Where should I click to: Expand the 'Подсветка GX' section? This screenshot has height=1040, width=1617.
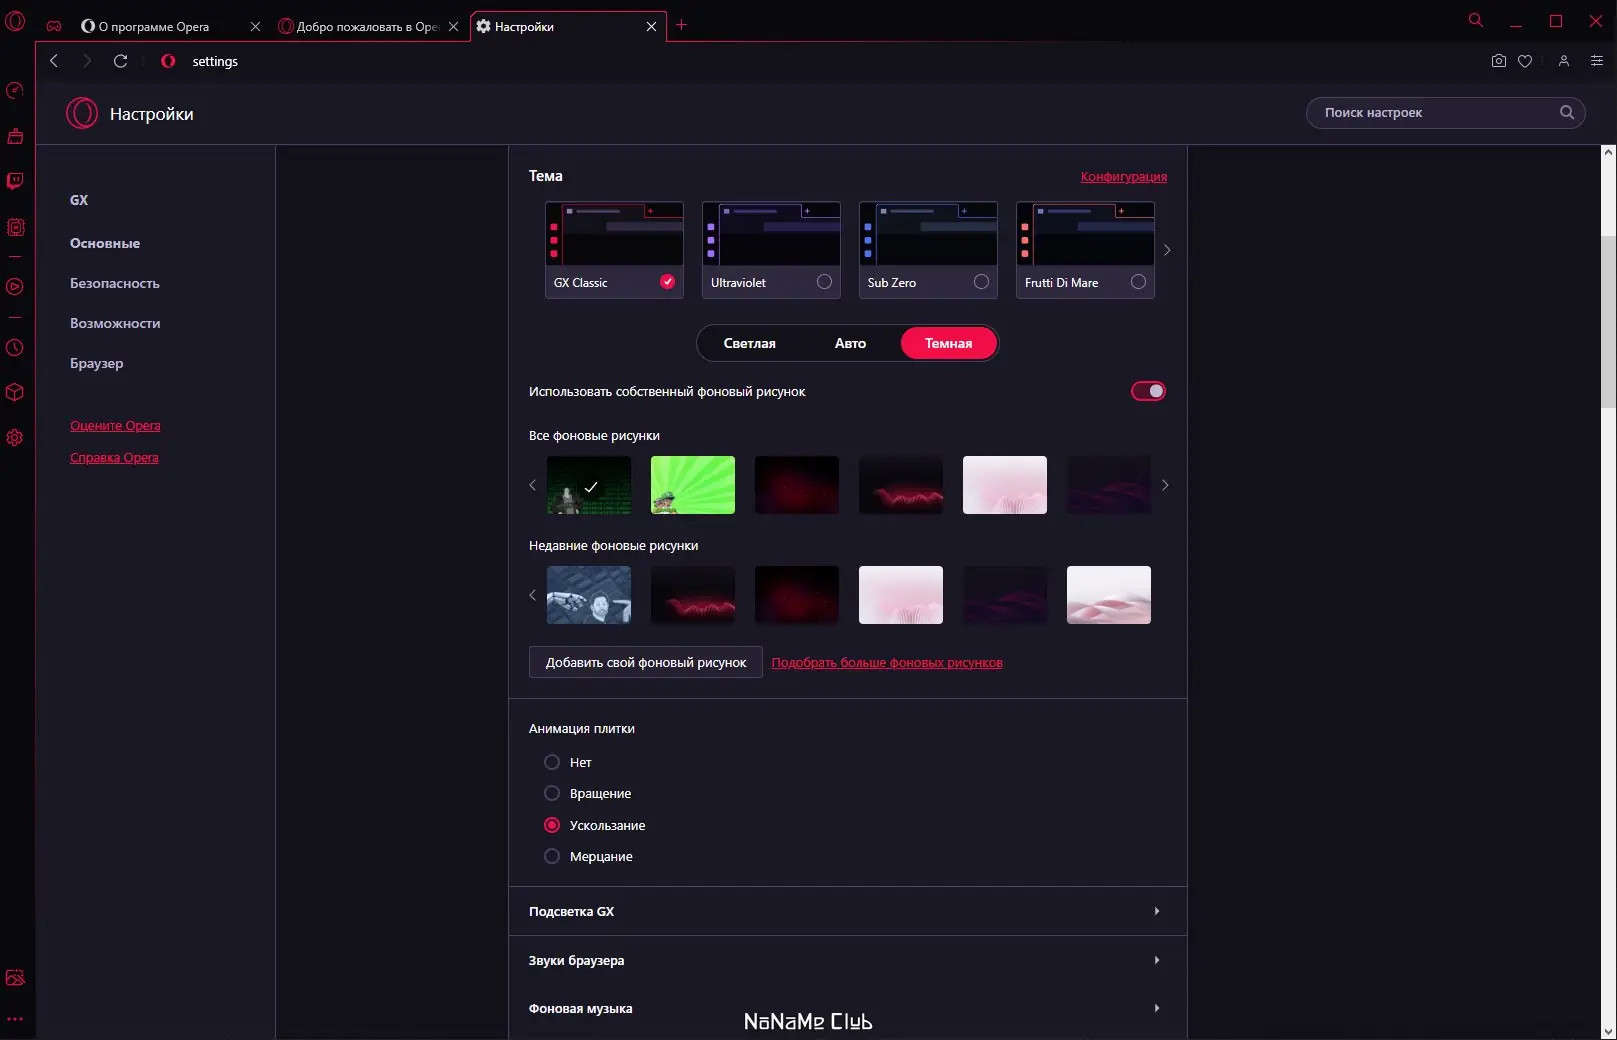pyautogui.click(x=848, y=911)
